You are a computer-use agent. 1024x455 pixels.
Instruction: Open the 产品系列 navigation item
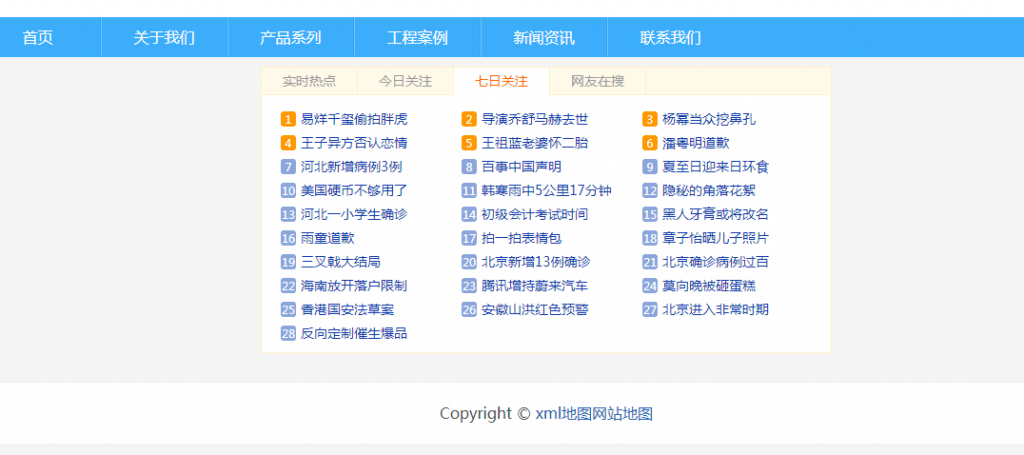(x=291, y=38)
